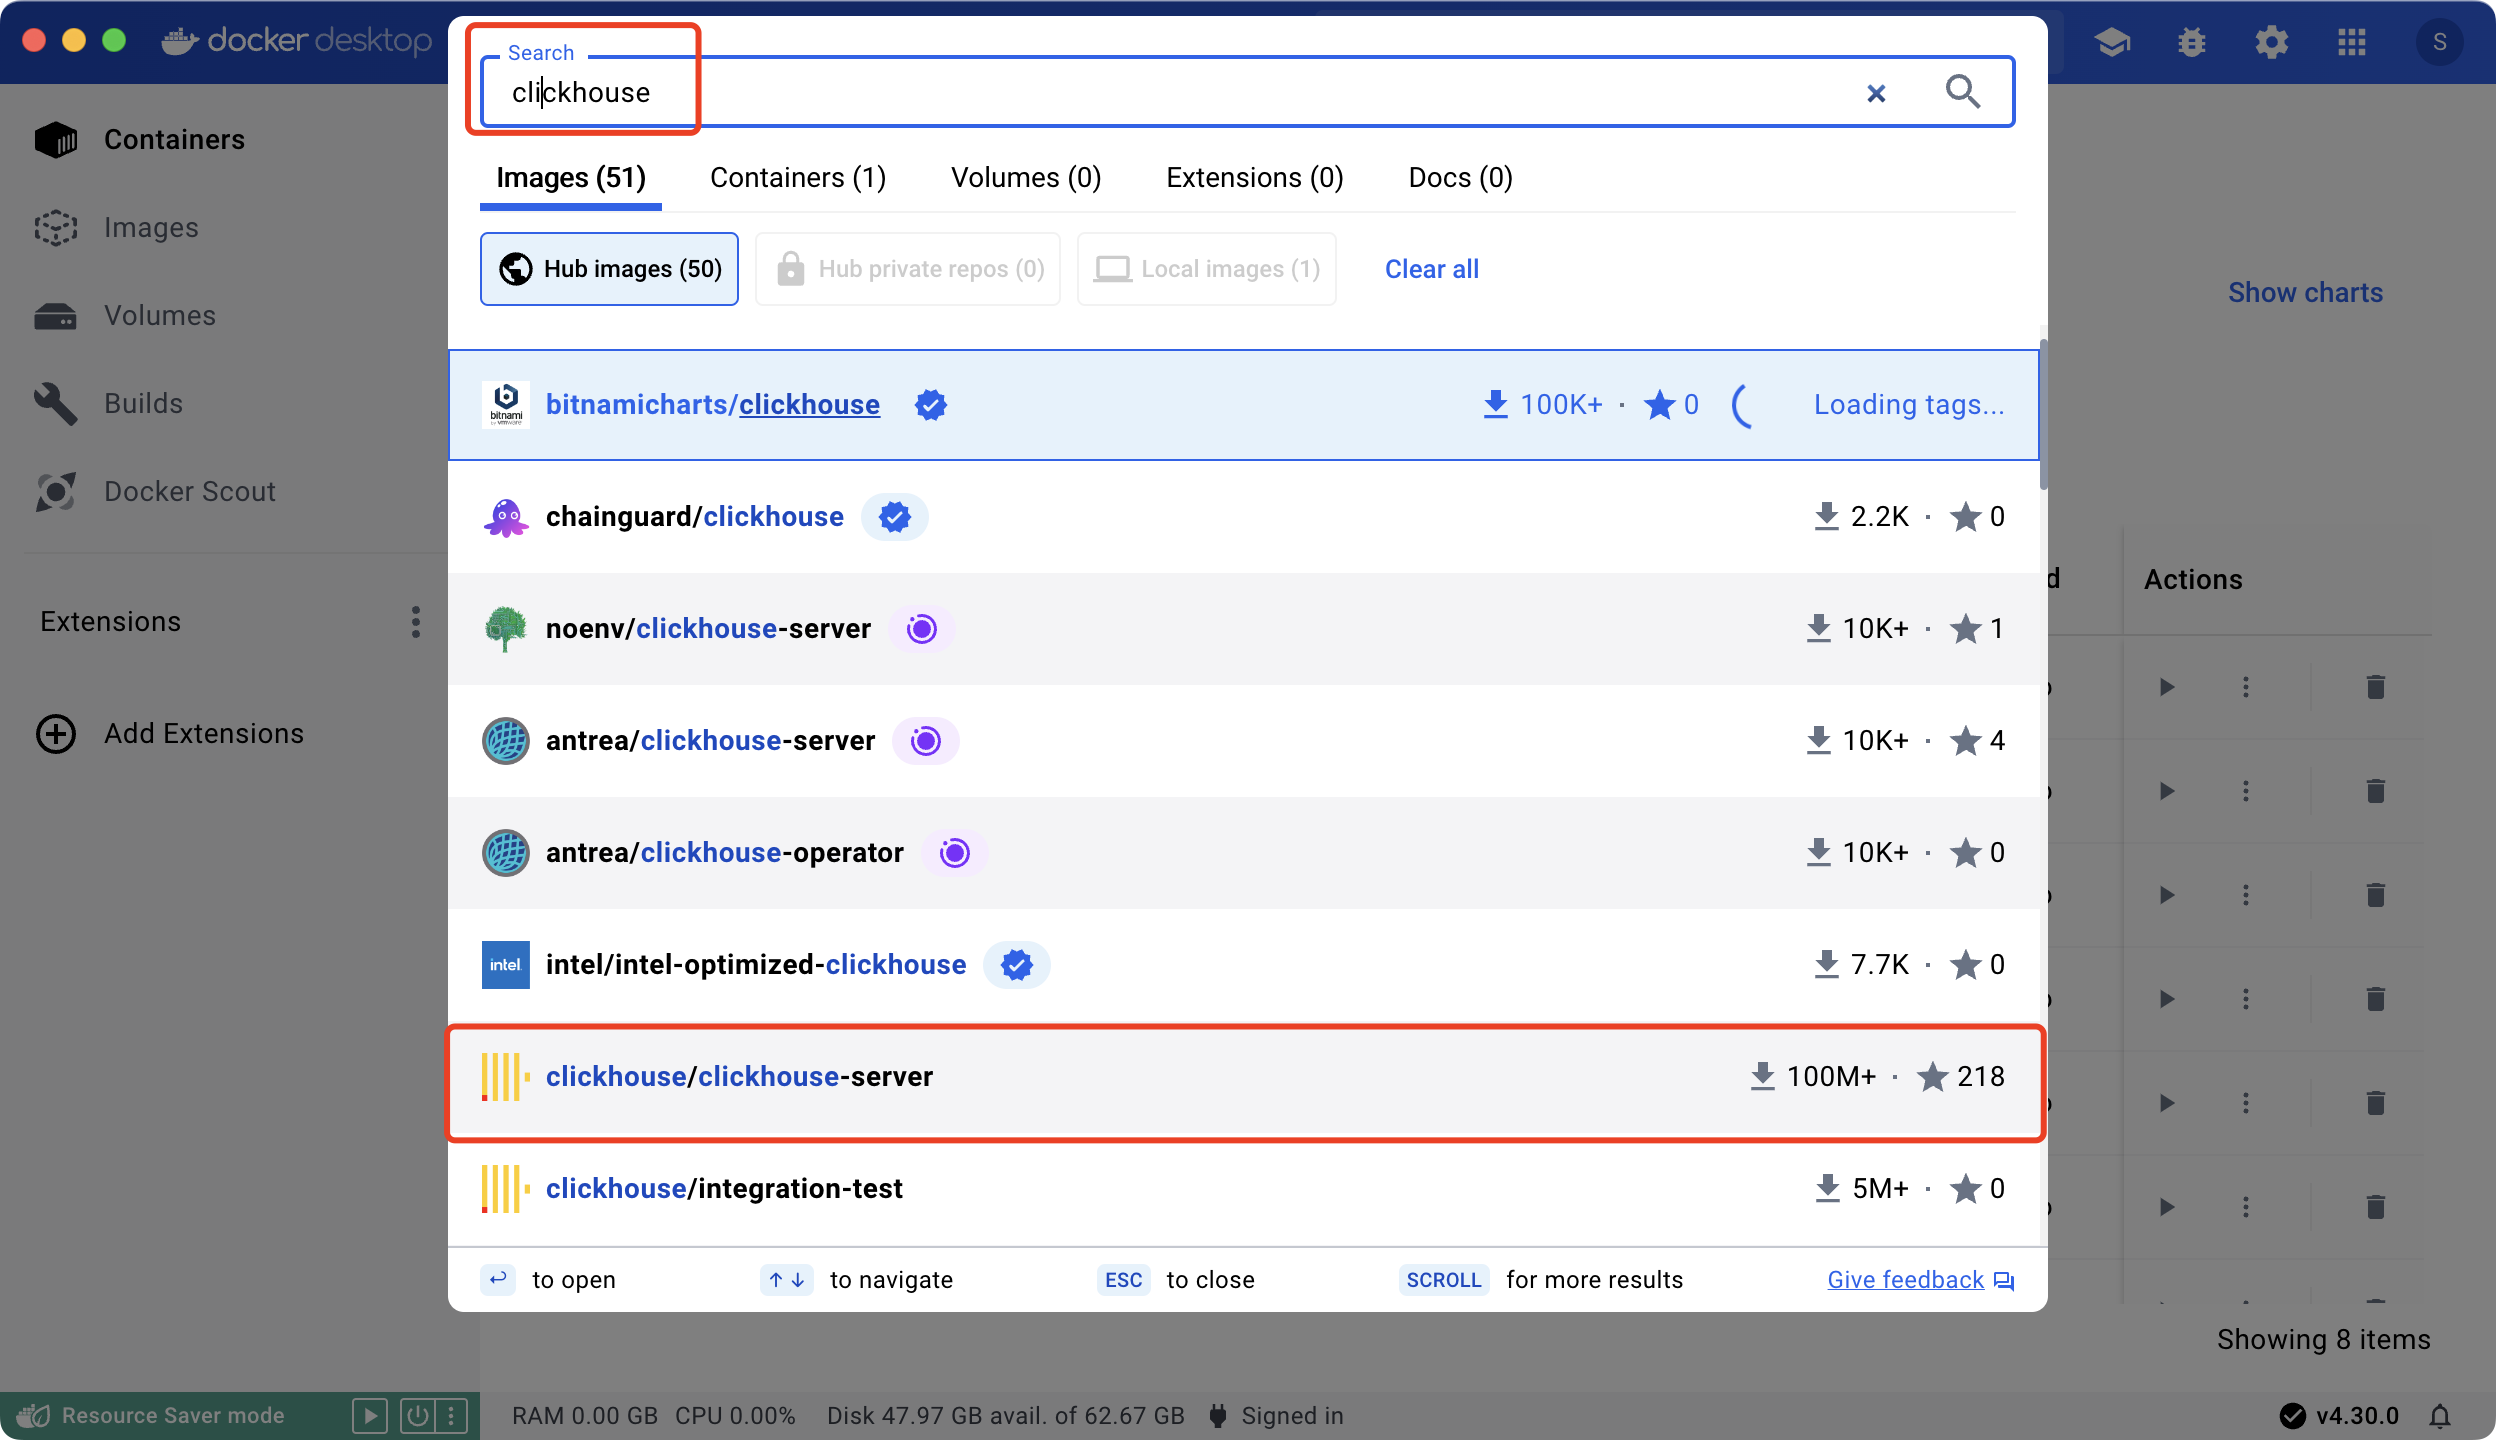This screenshot has width=2496, height=1440.
Task: Click Signed in status
Action: pyautogui.click(x=1277, y=1416)
